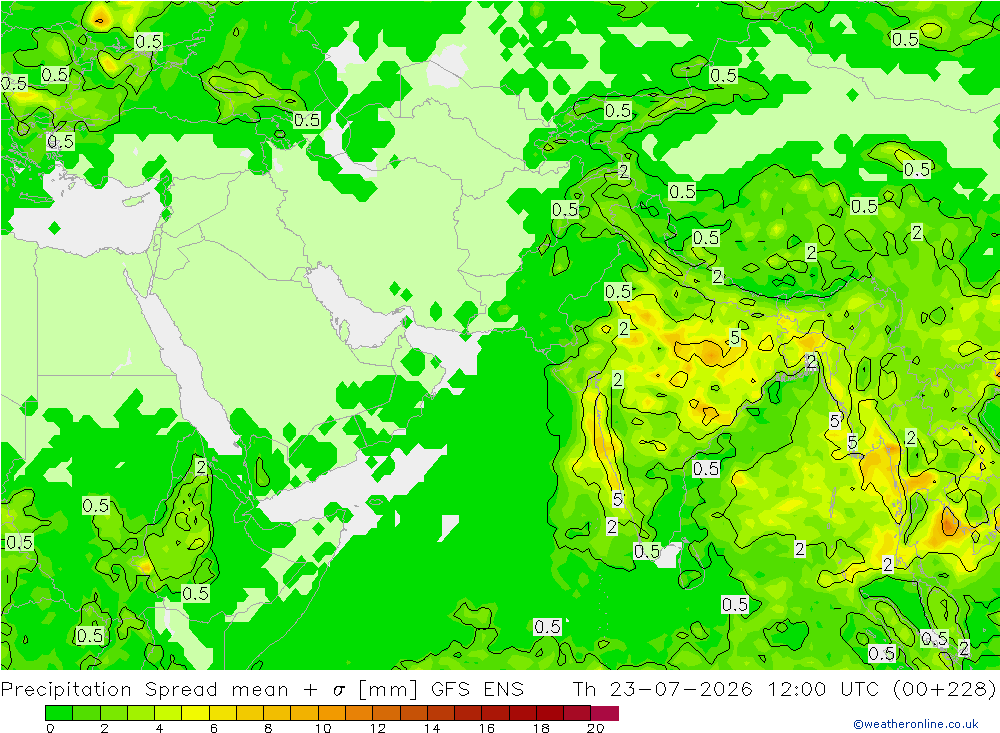
Task: Click the legend tick label 16
Action: [487, 728]
